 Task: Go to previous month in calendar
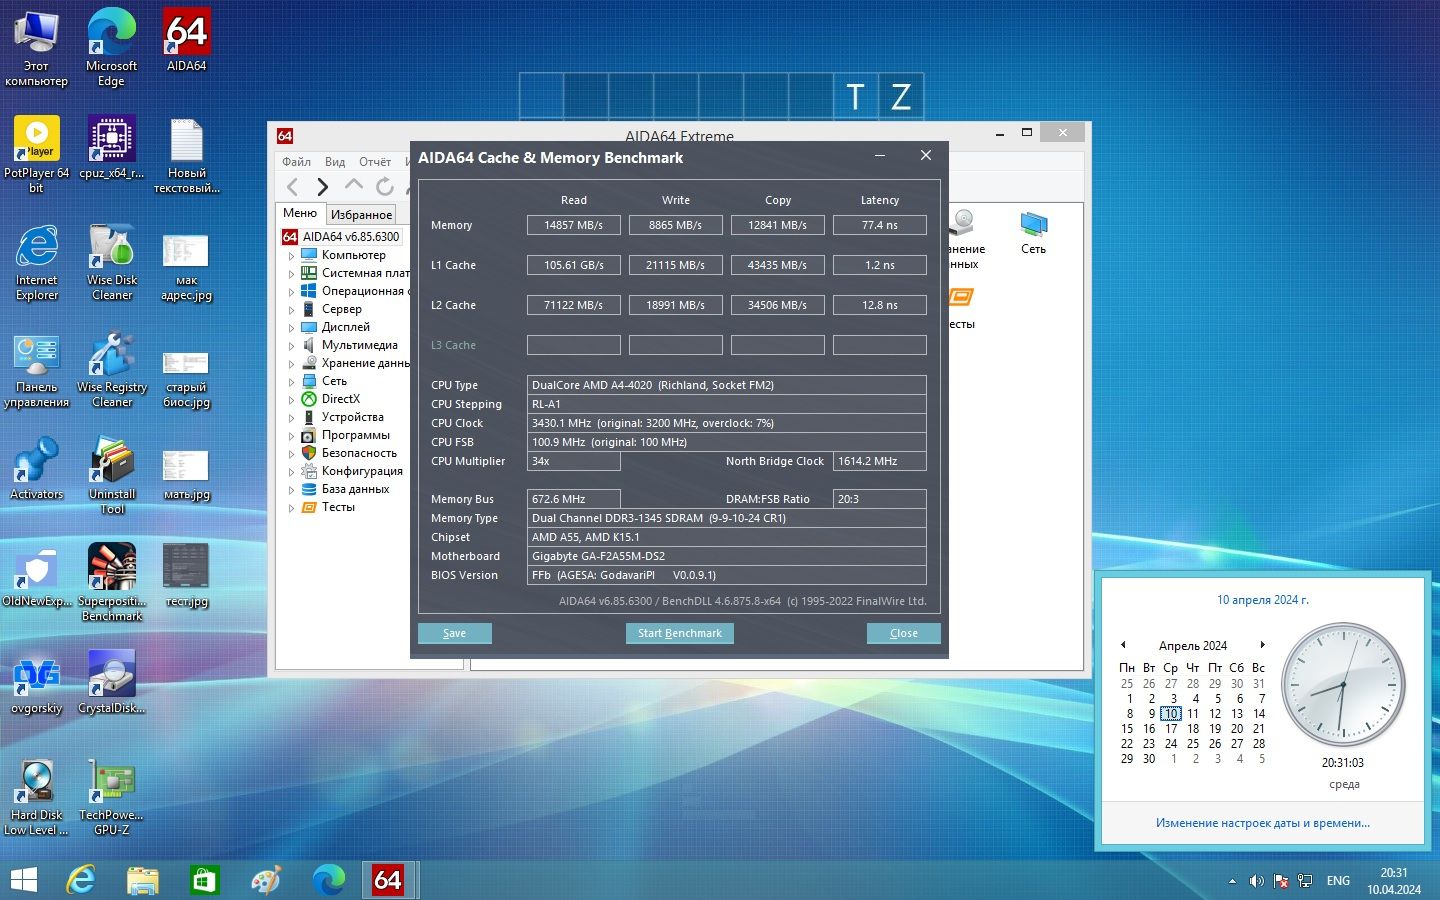click(1123, 645)
